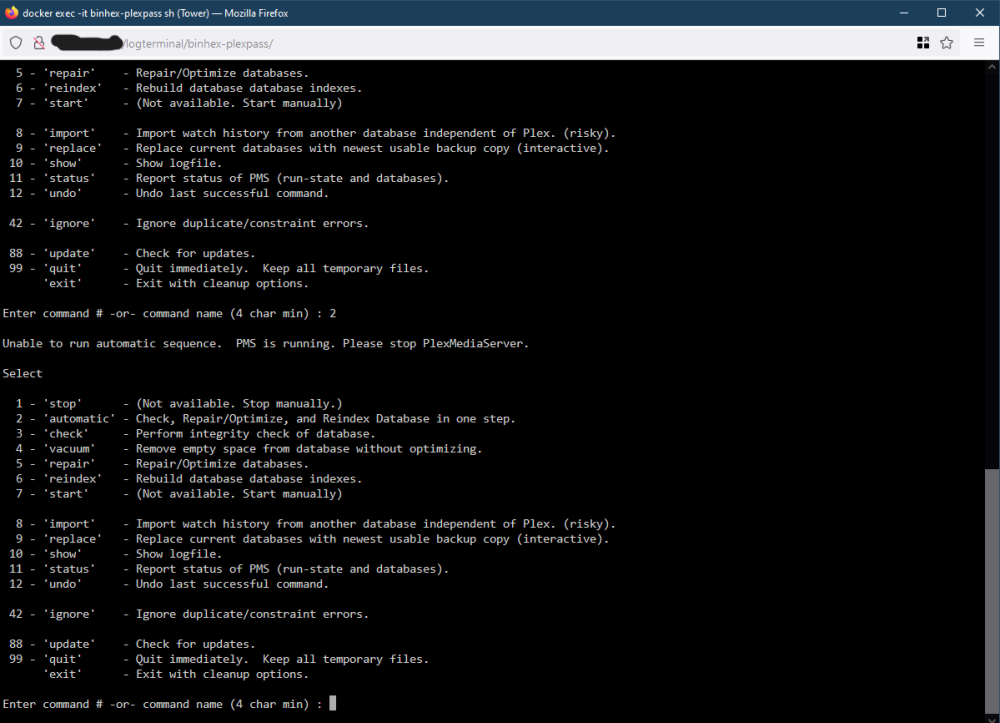
Task: Click the lower "7 - 'start'" menu line
Action: point(179,493)
